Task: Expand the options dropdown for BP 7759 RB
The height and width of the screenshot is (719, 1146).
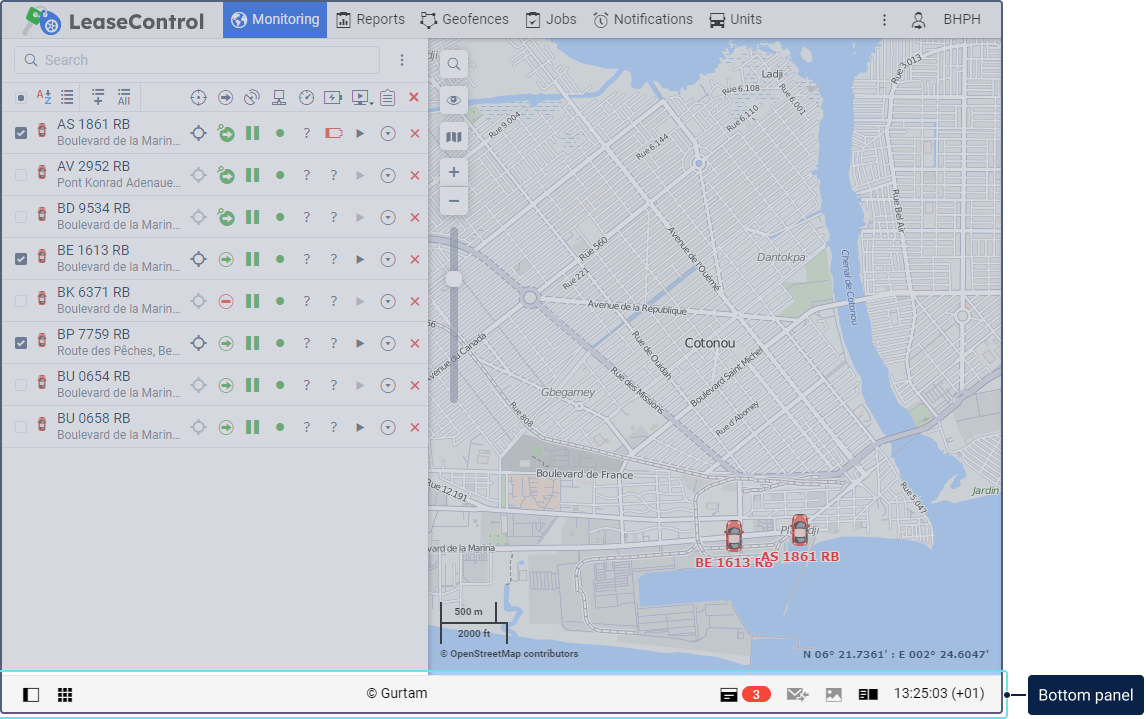Action: 388,343
